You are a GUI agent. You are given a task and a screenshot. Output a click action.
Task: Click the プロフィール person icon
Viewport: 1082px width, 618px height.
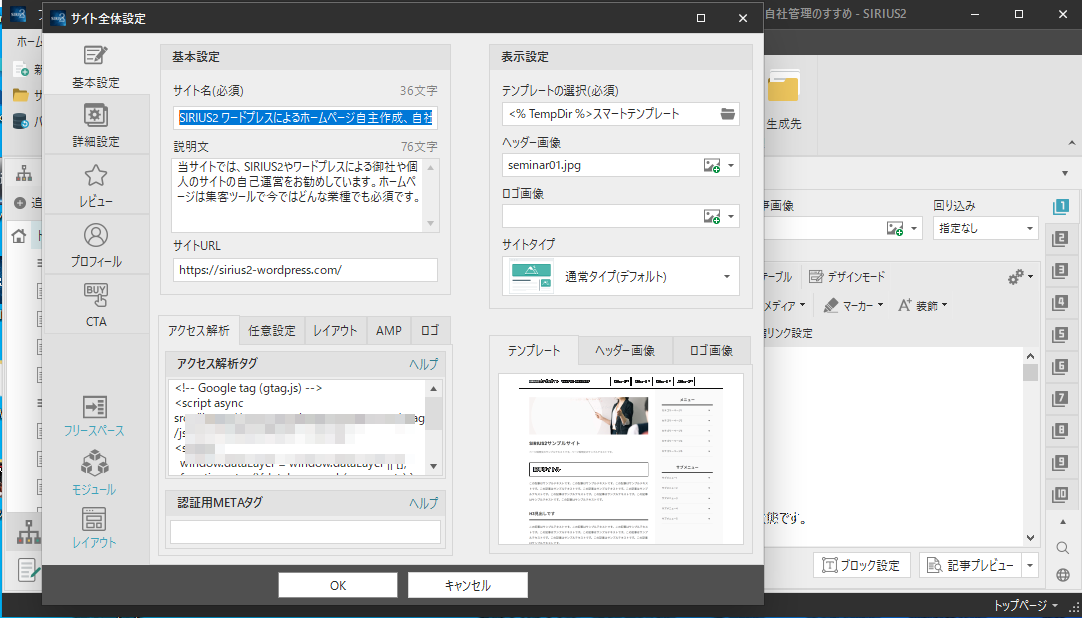[96, 235]
